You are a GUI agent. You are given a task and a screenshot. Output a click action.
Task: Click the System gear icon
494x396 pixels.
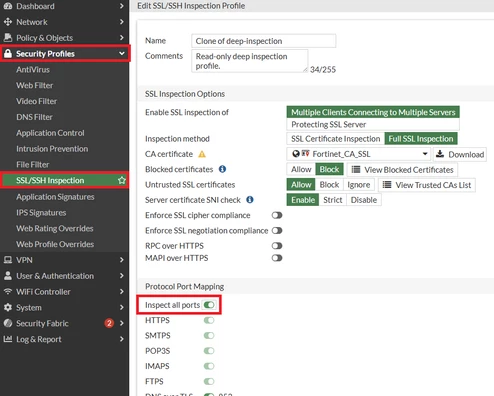[8, 307]
